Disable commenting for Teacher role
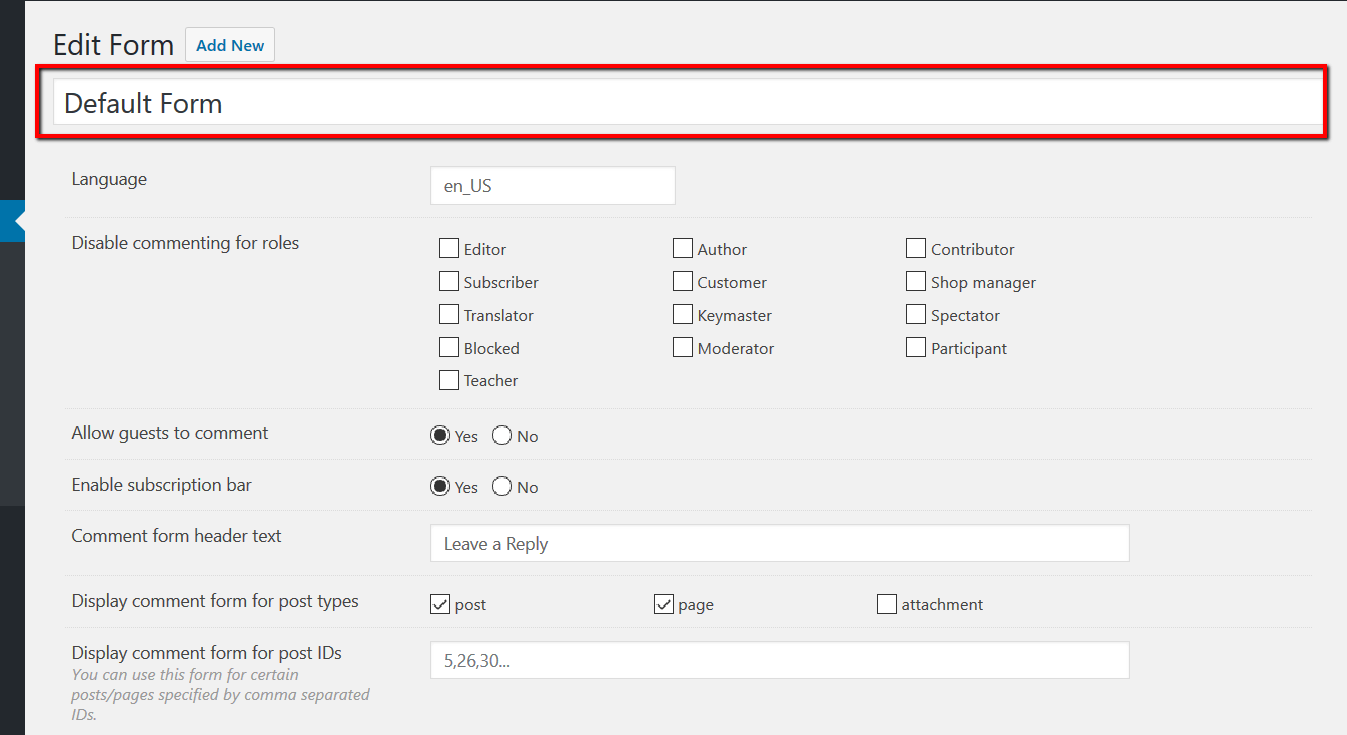Image resolution: width=1347 pixels, height=735 pixels. point(449,380)
